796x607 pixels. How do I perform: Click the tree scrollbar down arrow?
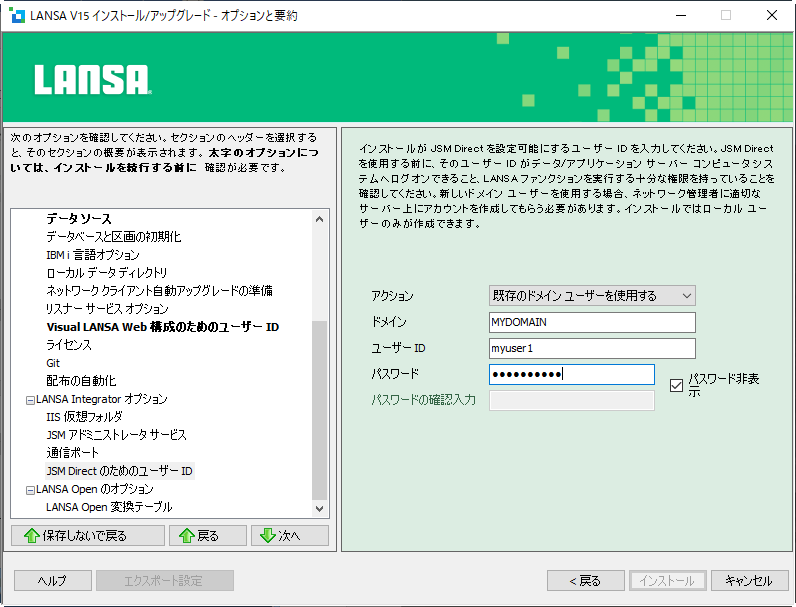319,509
